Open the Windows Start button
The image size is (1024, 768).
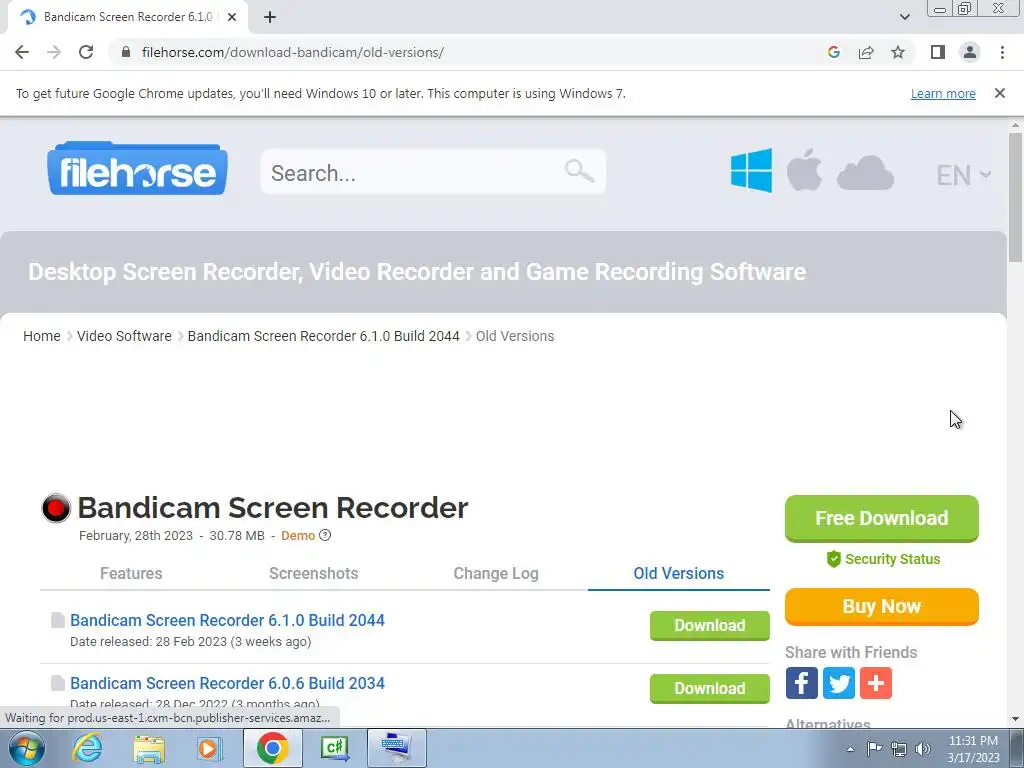26,748
